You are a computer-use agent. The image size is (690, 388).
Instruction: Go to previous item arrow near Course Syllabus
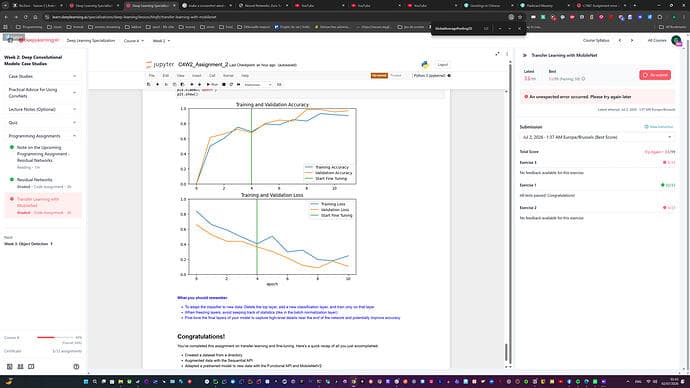pos(620,40)
